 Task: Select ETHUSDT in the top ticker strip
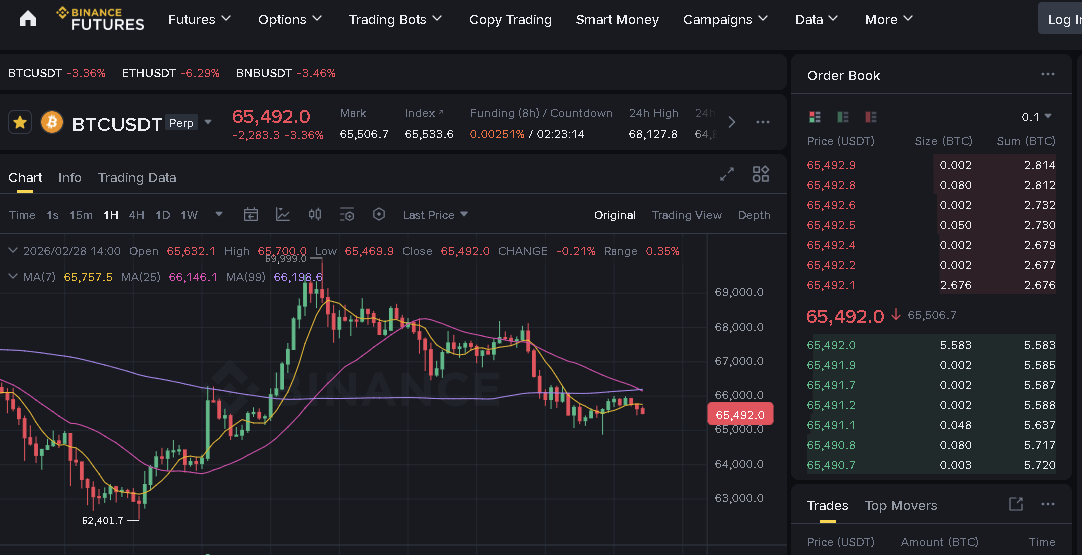(x=170, y=72)
